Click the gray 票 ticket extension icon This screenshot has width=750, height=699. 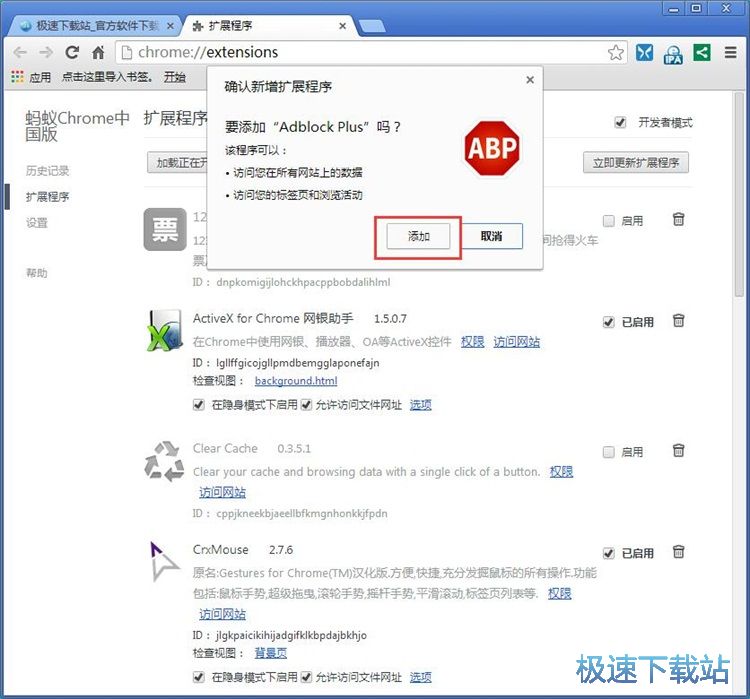(165, 229)
